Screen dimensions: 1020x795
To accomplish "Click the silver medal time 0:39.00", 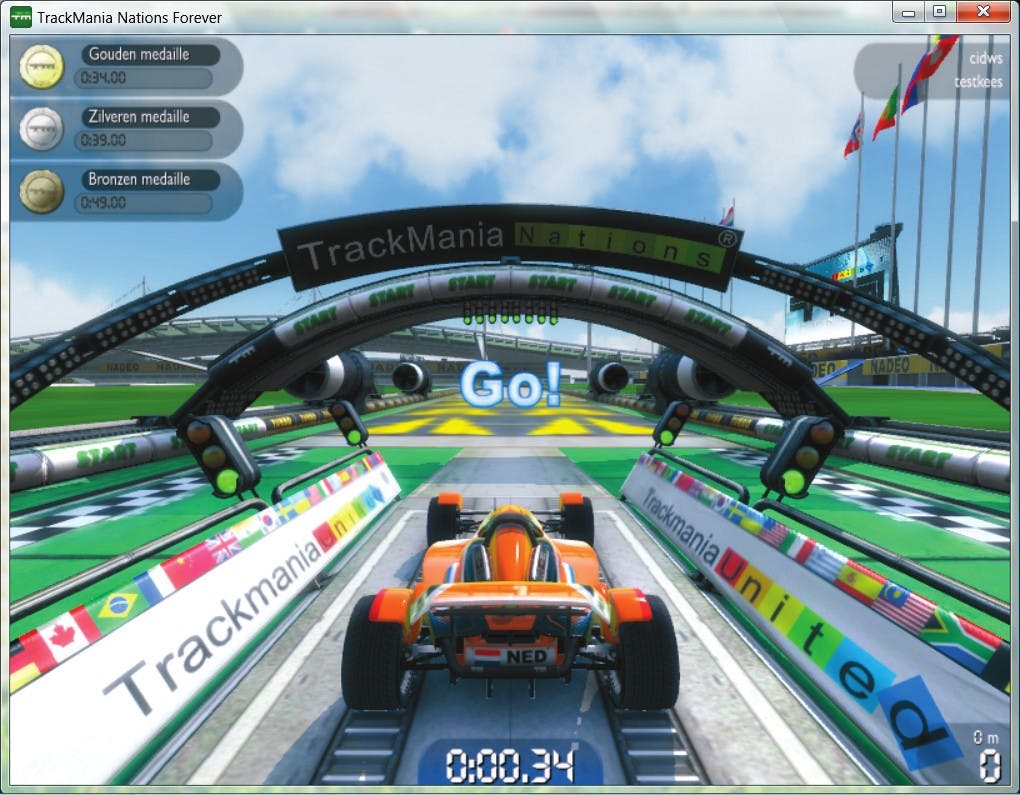I will pos(103,140).
